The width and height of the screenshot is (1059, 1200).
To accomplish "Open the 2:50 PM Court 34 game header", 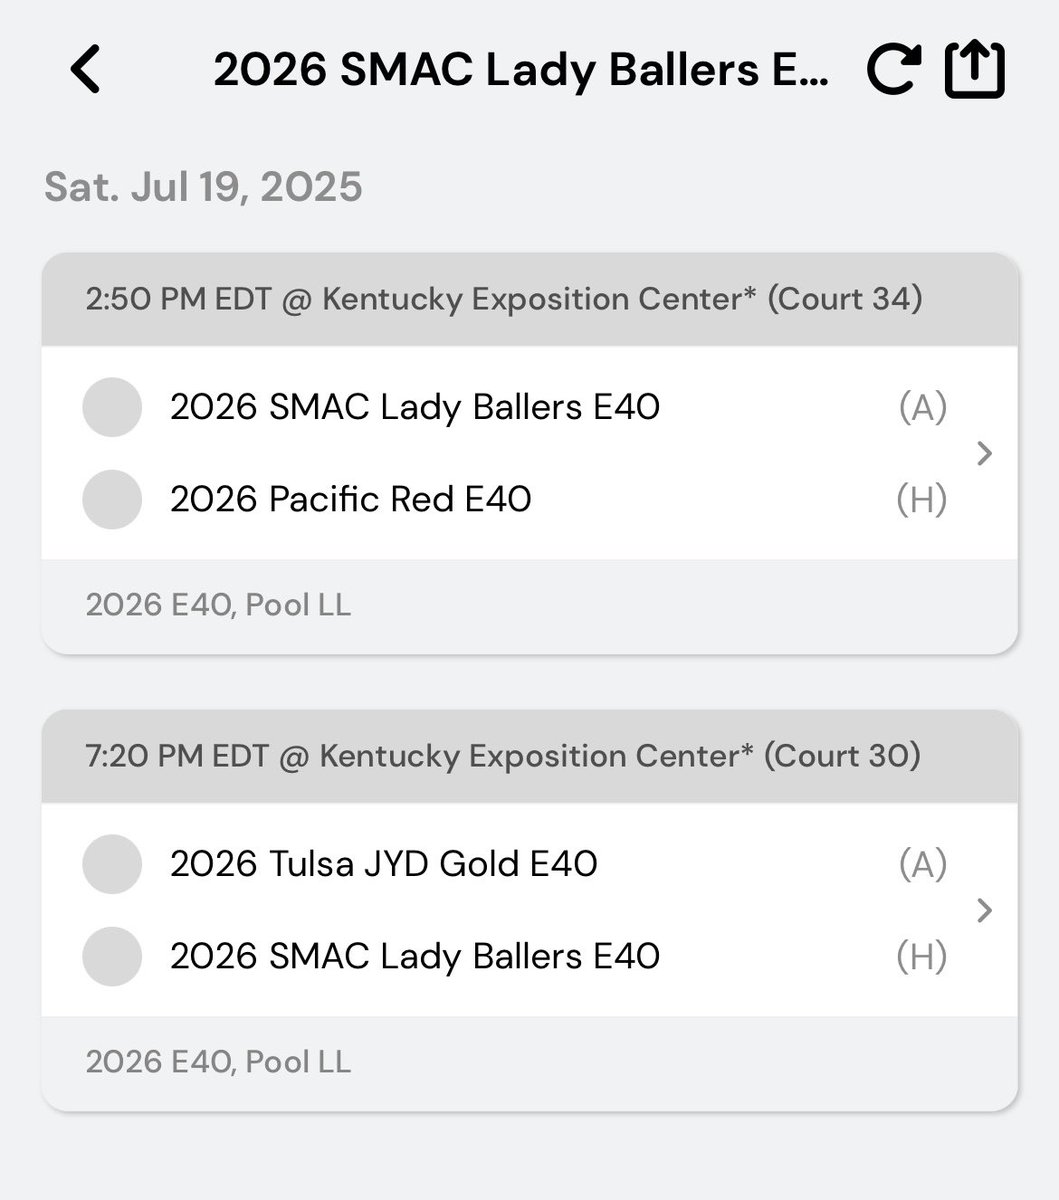I will click(530, 299).
